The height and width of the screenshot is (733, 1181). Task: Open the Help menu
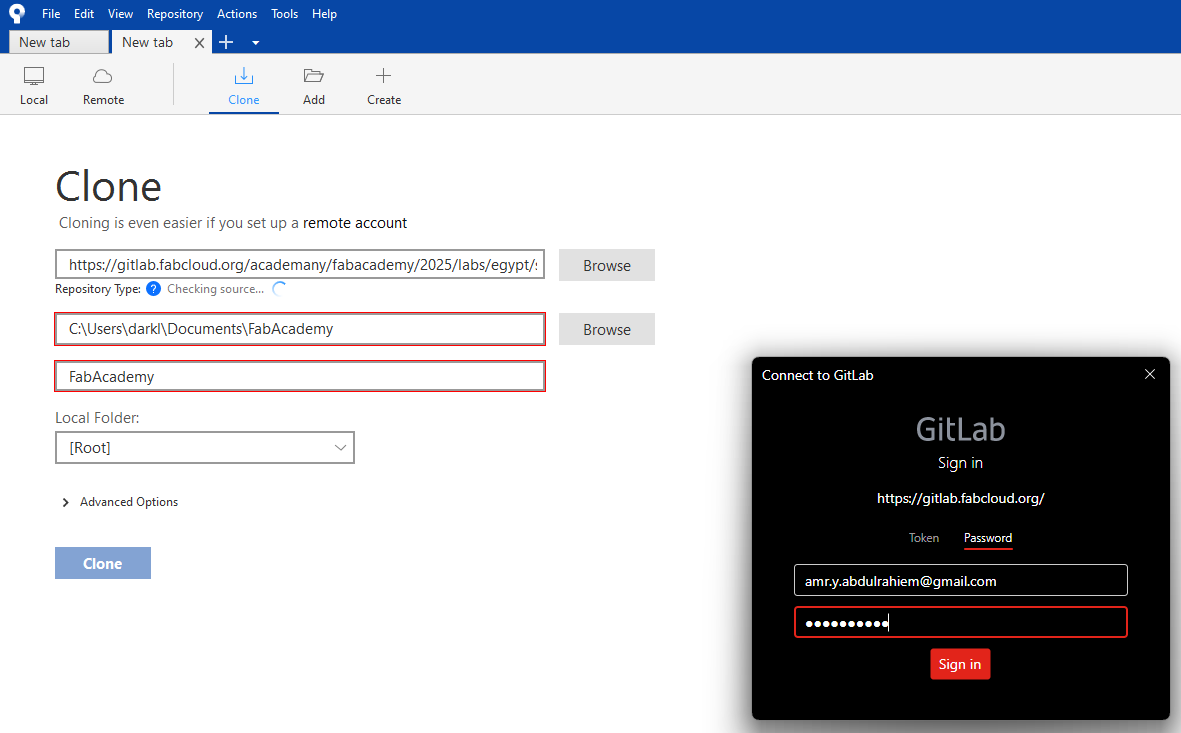click(x=324, y=14)
